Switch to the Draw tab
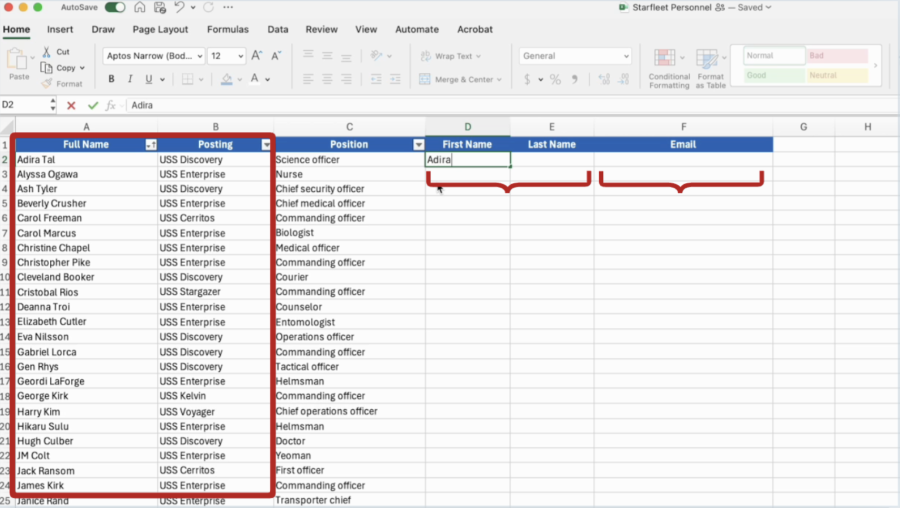This screenshot has width=900, height=508. pos(103,29)
